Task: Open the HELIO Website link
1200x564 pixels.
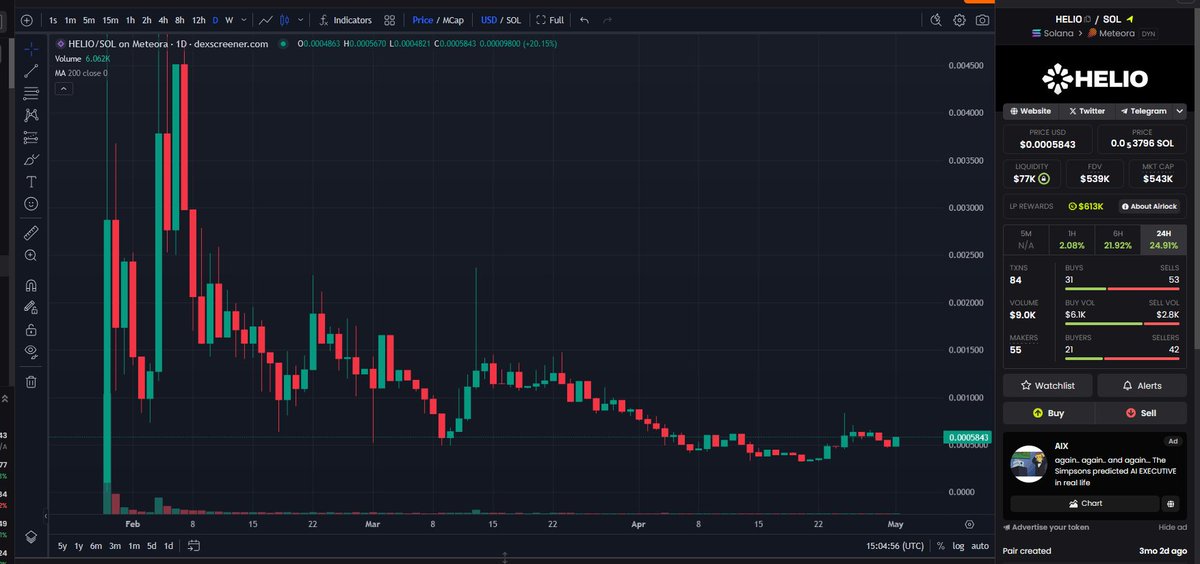Action: [1031, 111]
